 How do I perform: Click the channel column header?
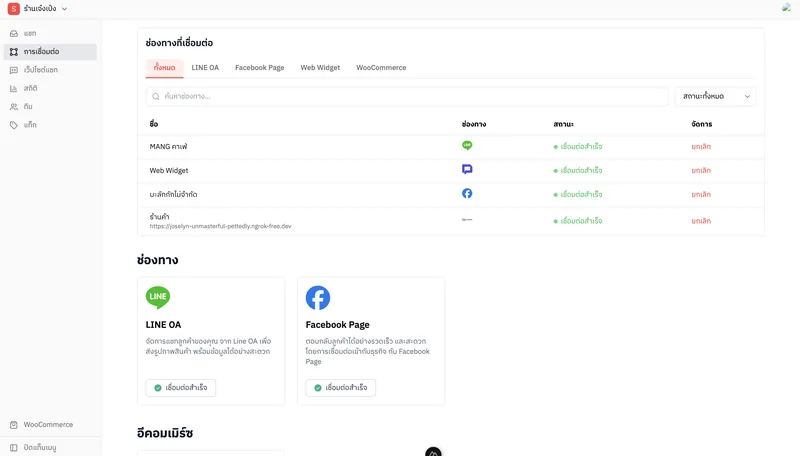tap(473, 124)
